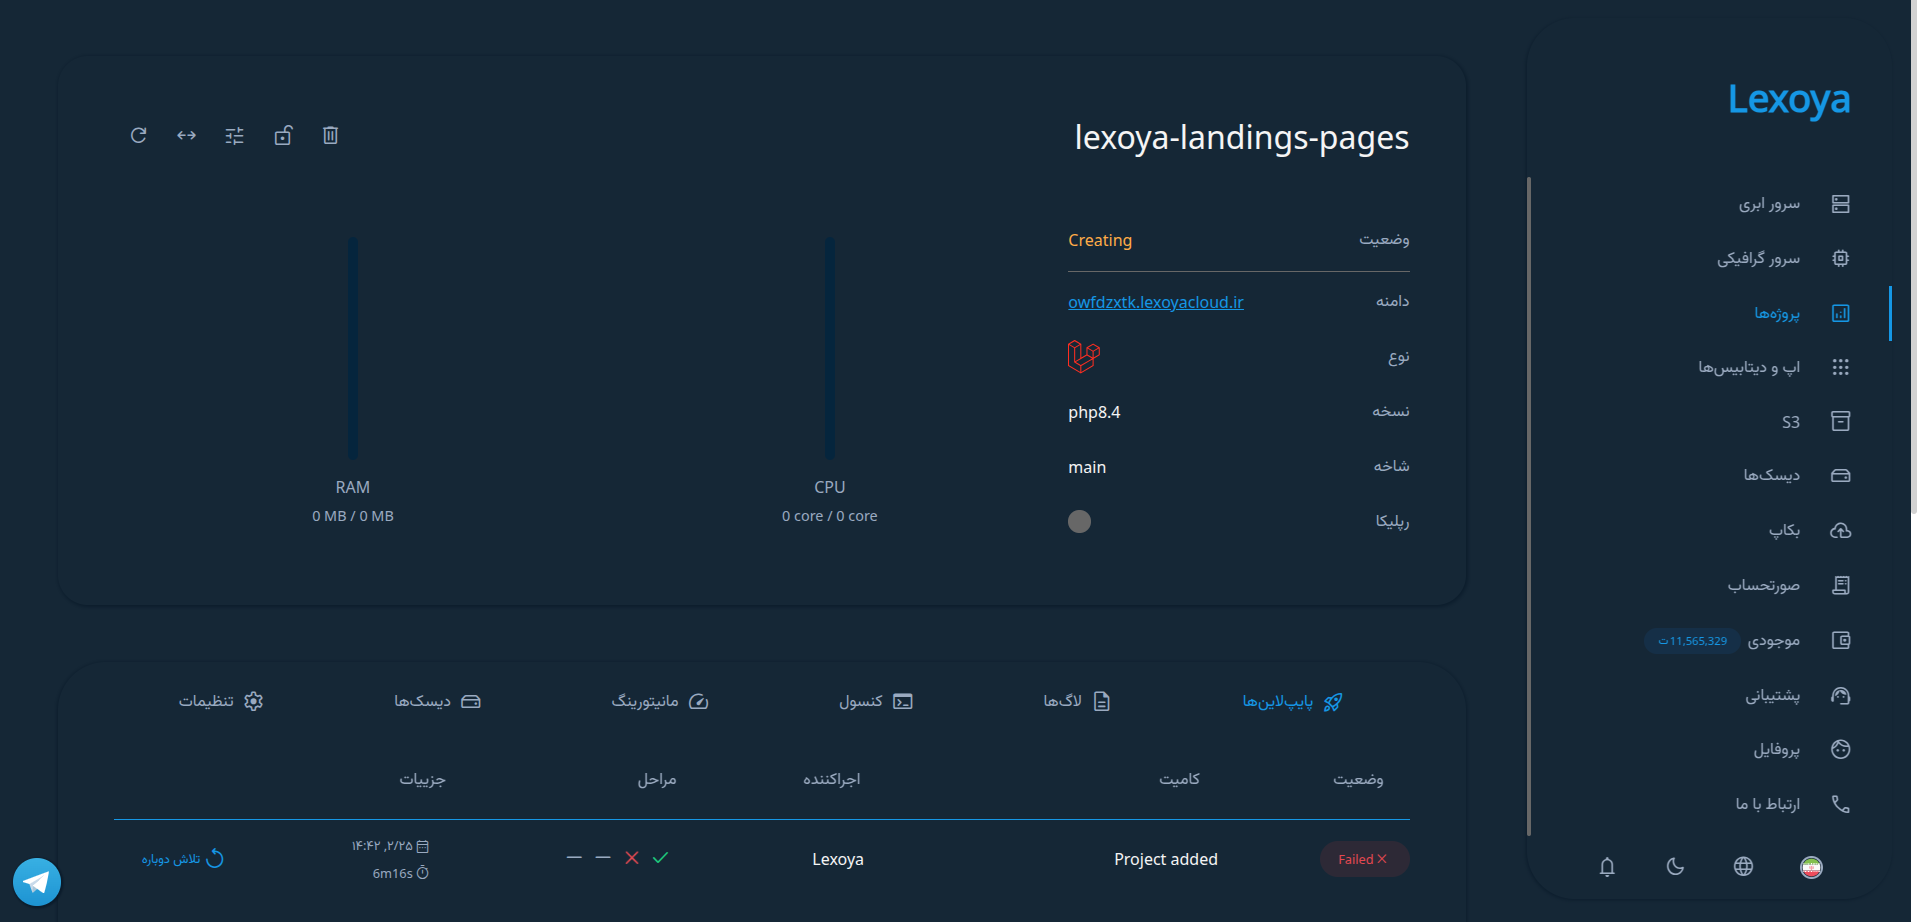Click the 0 core / 0 core text
This screenshot has width=1917, height=922.
pos(830,516)
